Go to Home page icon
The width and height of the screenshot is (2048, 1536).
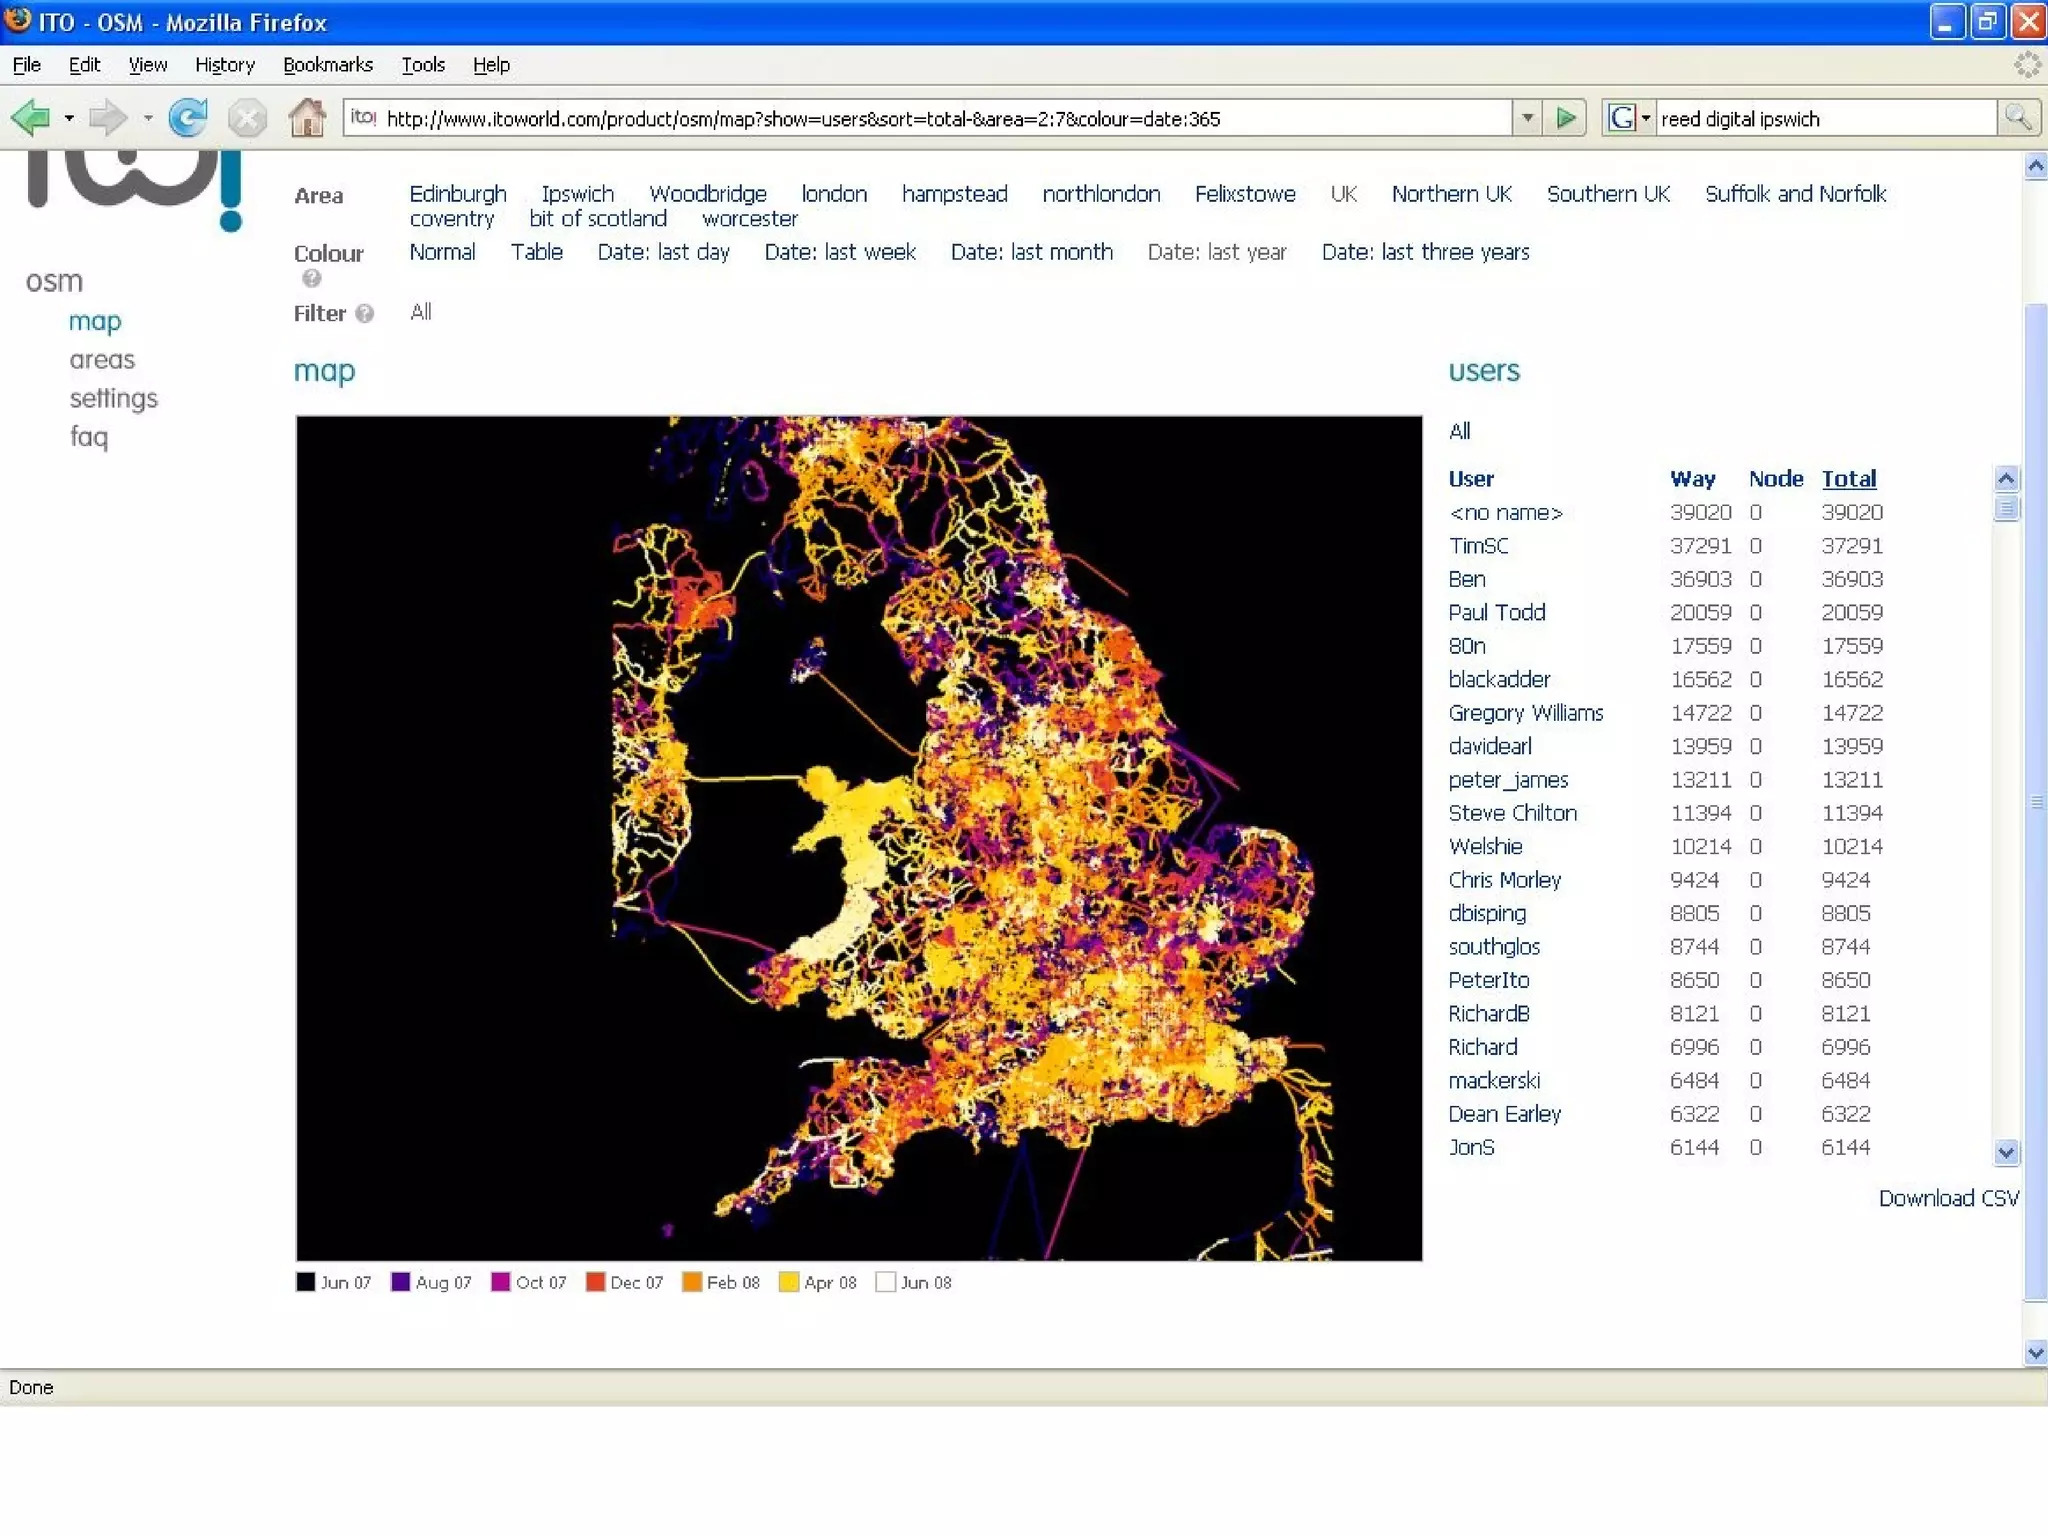(x=307, y=118)
